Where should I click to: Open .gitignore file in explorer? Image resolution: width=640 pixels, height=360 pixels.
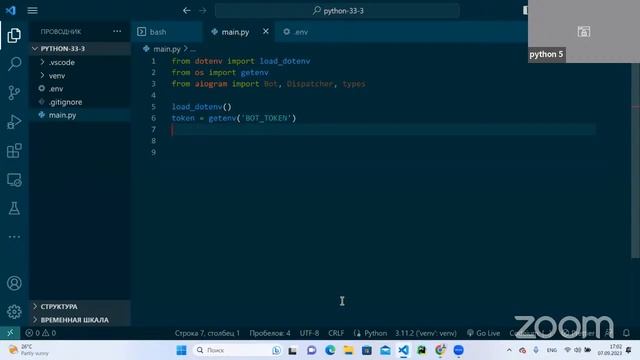[x=80, y=102]
